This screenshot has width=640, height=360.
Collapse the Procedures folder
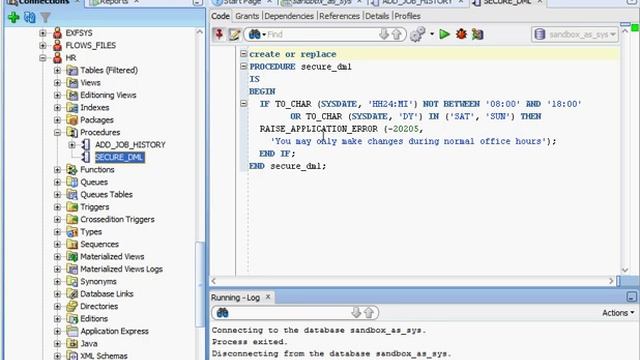click(58, 132)
